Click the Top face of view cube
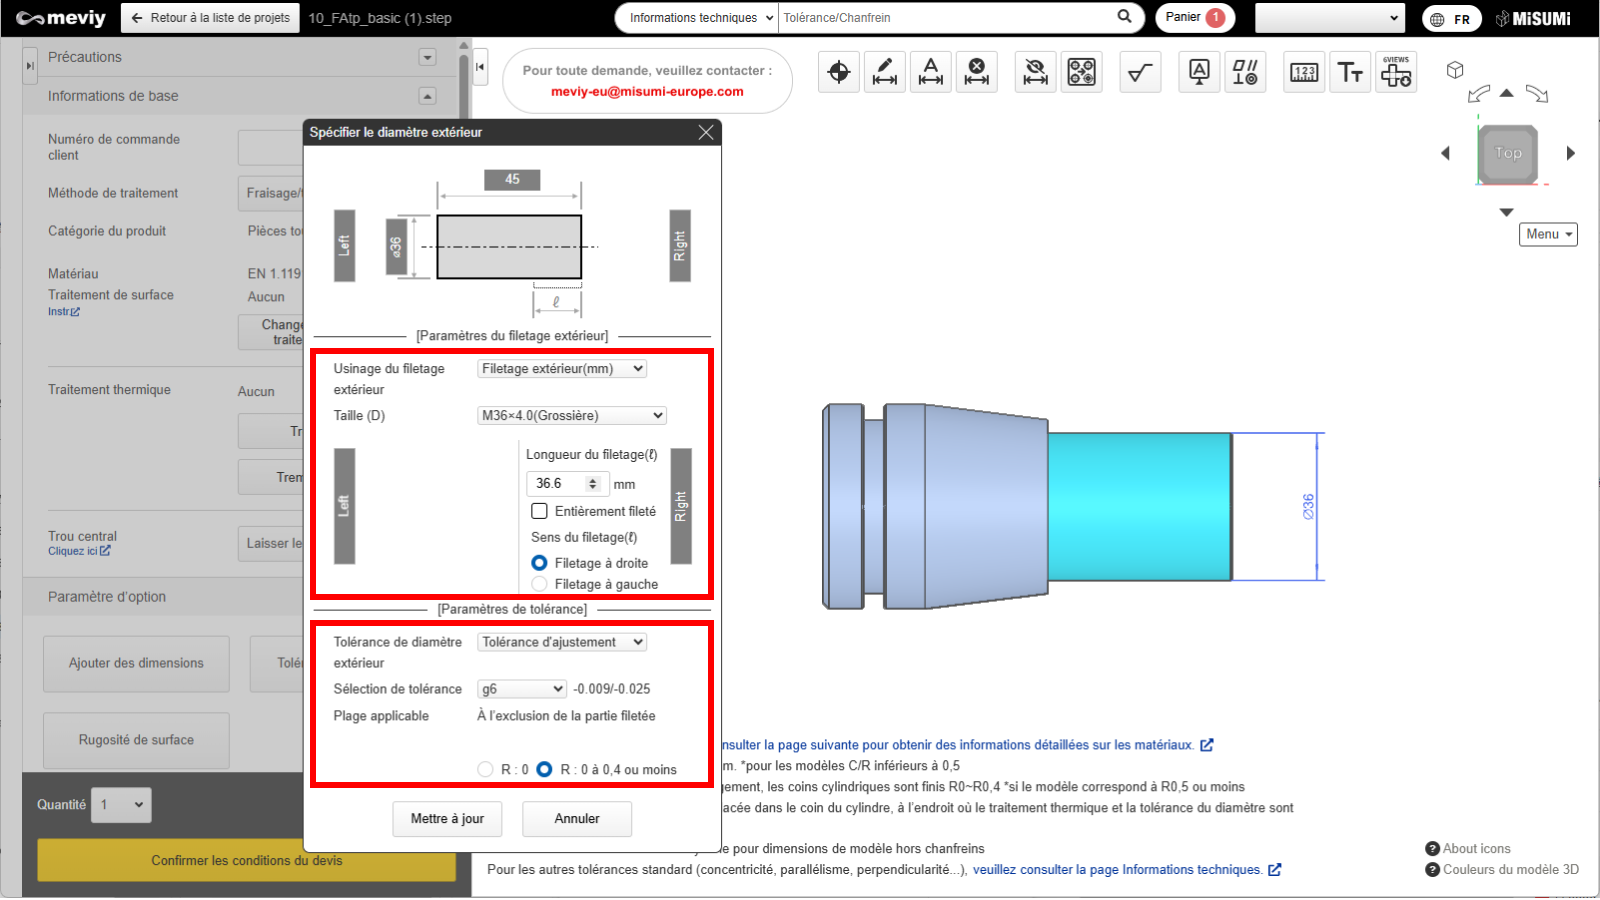This screenshot has height=900, width=1600. click(x=1508, y=153)
